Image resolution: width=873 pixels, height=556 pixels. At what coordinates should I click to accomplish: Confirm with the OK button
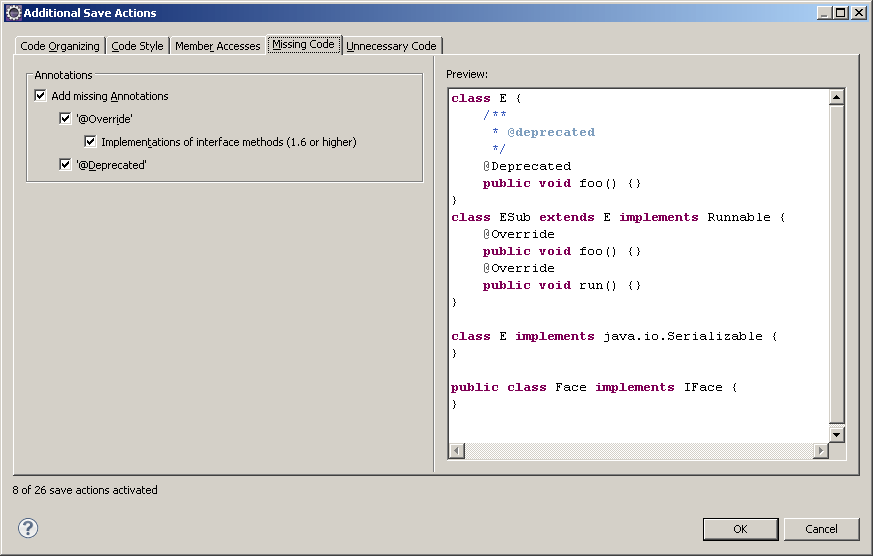[740, 529]
